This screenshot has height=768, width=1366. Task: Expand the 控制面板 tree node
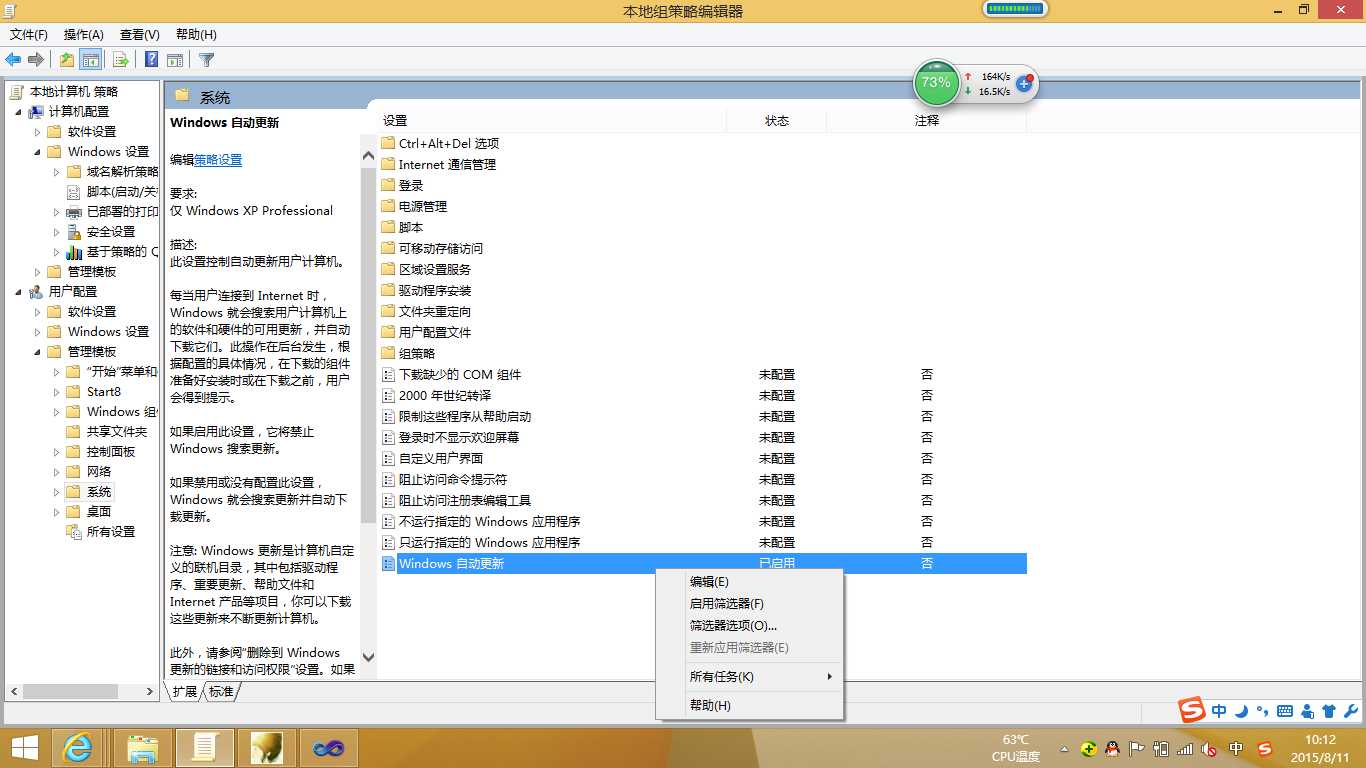57,452
